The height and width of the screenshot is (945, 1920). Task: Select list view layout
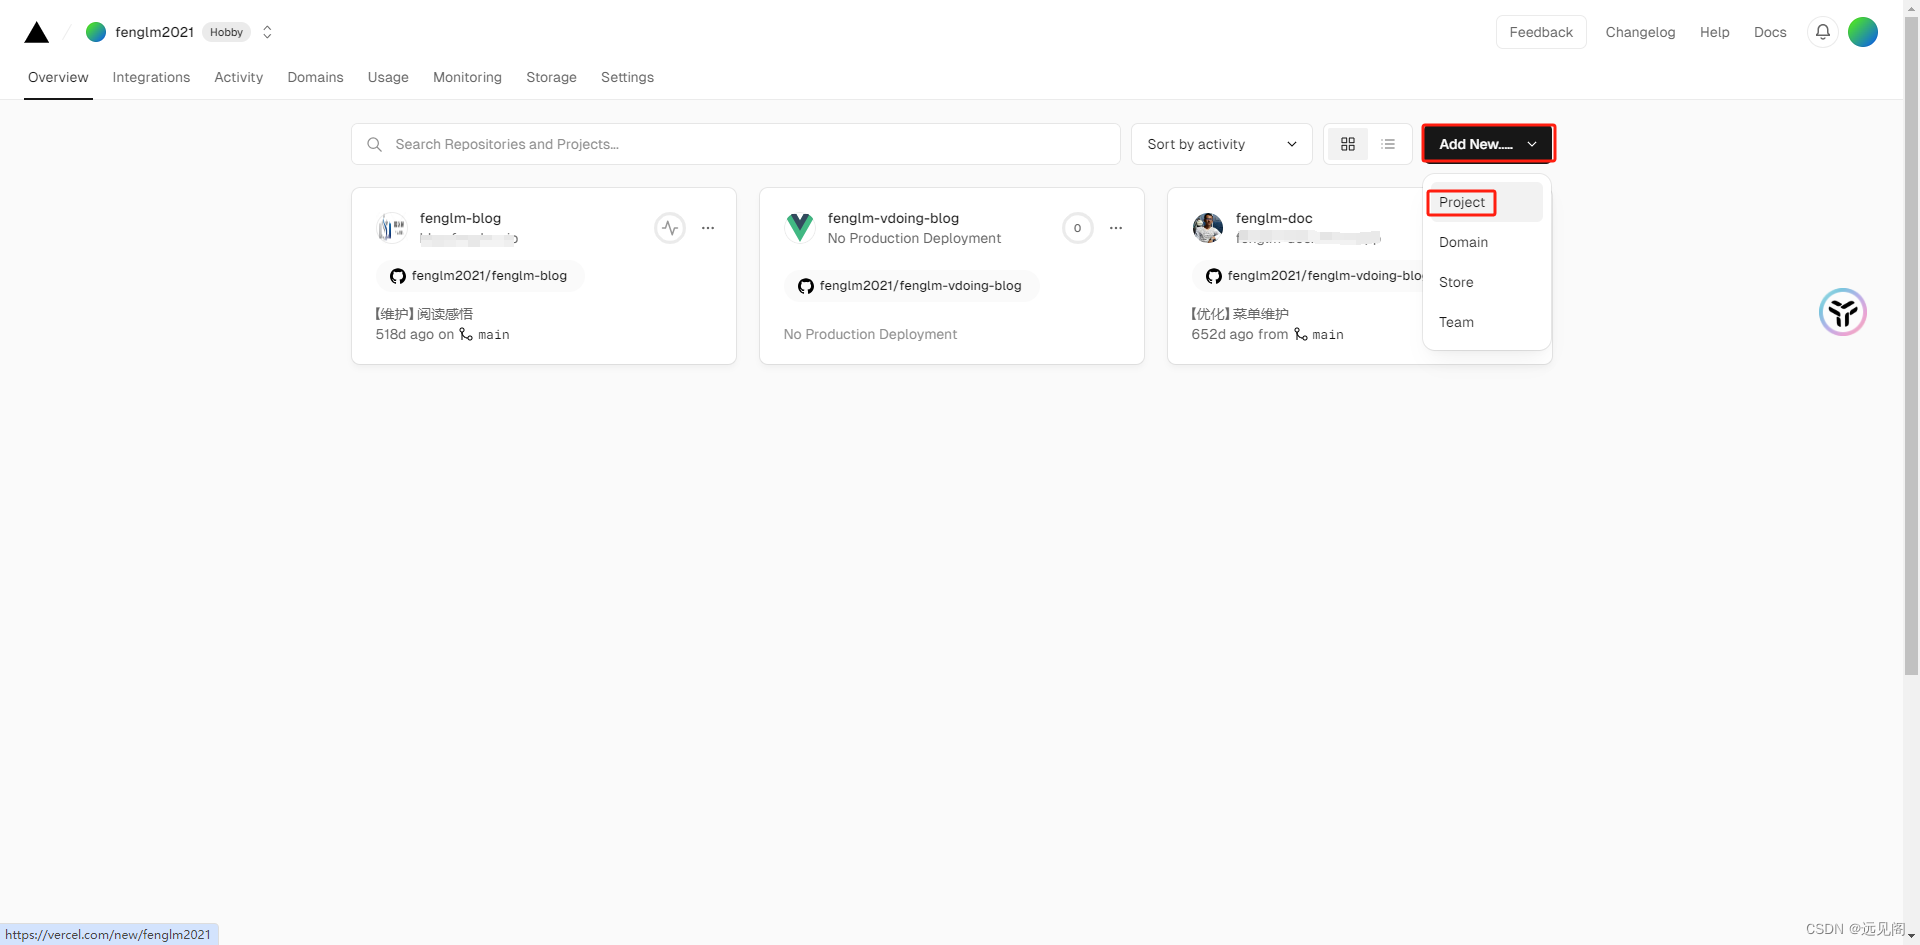[1388, 144]
